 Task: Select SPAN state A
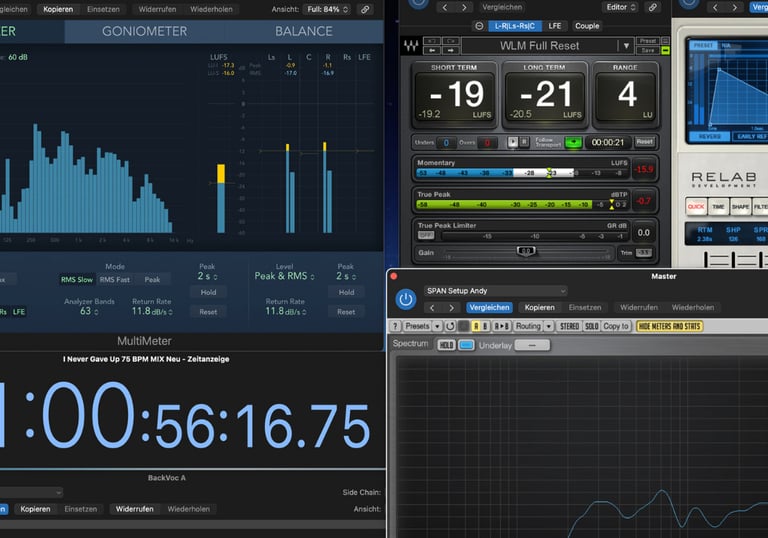point(476,326)
